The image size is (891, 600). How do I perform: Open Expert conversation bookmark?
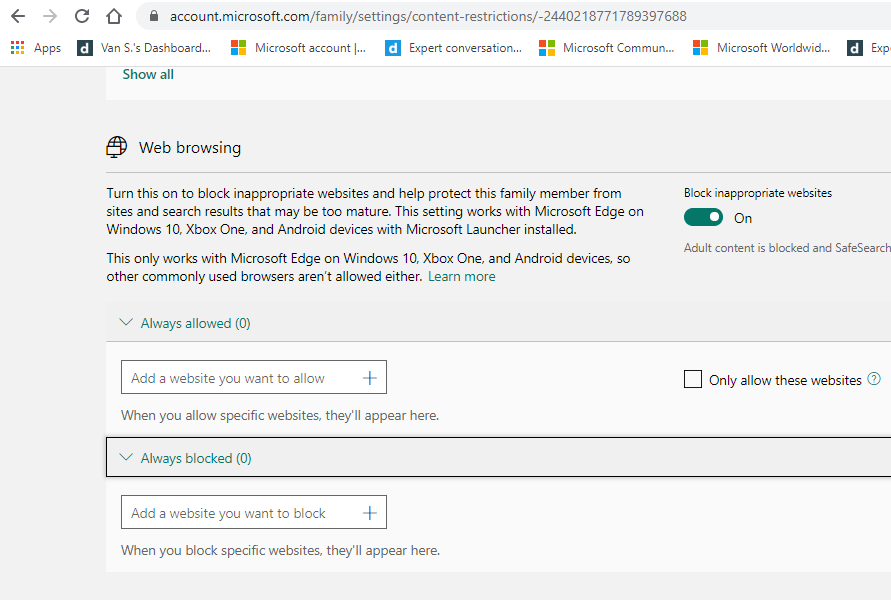tap(453, 48)
